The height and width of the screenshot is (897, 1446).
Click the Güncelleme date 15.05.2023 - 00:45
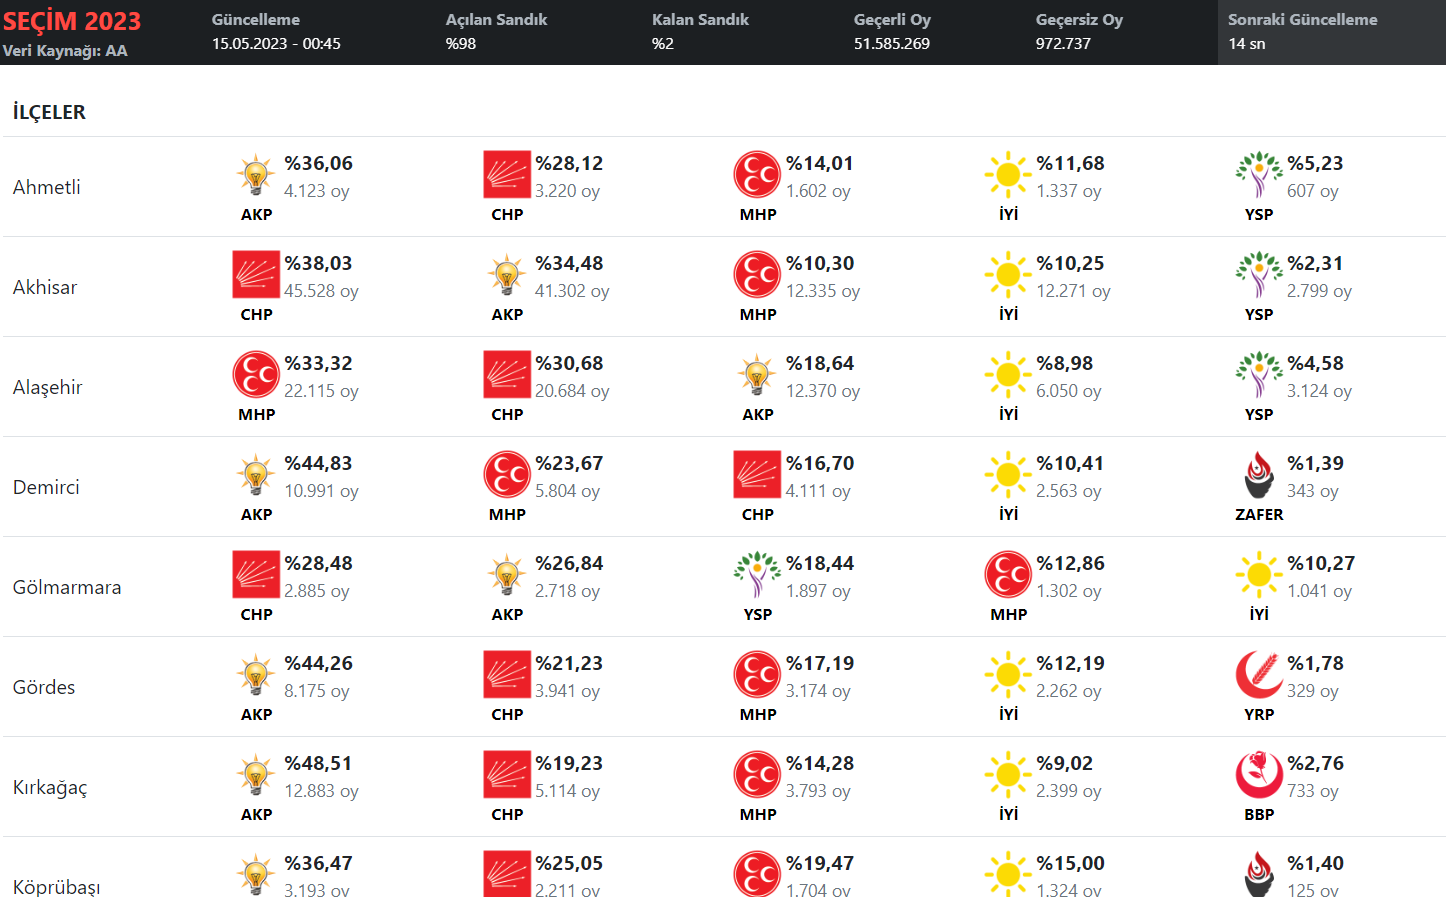(276, 44)
